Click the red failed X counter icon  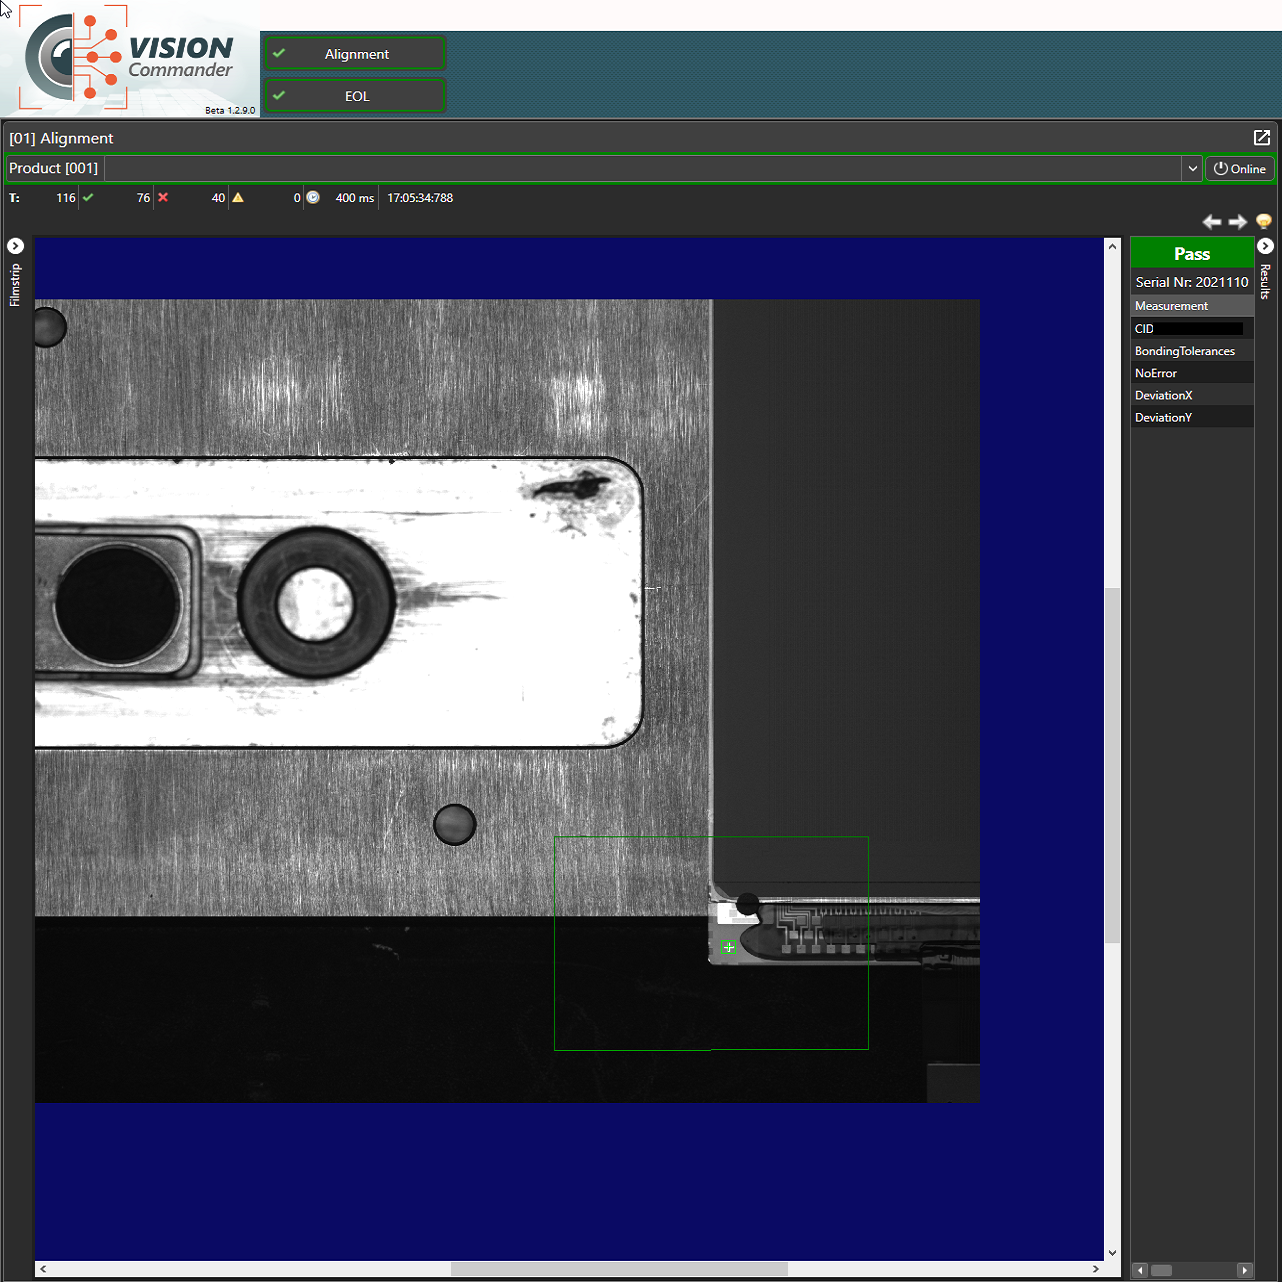[163, 198]
